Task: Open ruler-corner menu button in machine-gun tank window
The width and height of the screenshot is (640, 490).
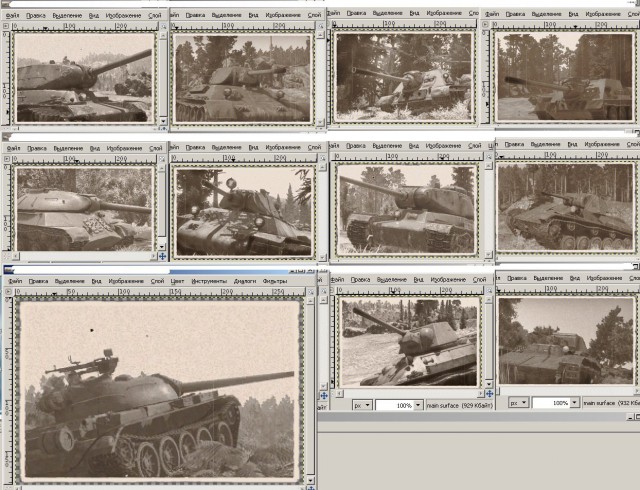Action: click(8, 292)
